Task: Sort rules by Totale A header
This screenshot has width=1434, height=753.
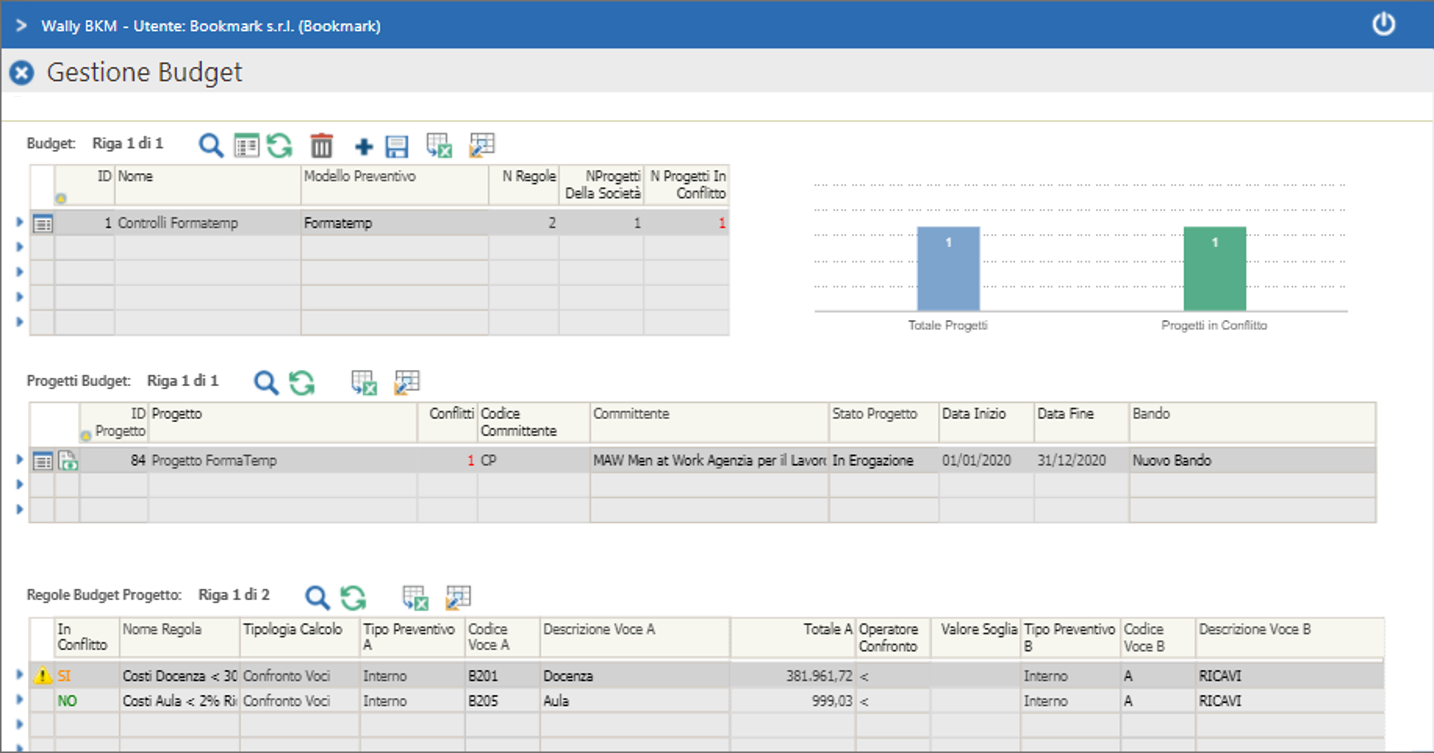Action: click(x=793, y=637)
